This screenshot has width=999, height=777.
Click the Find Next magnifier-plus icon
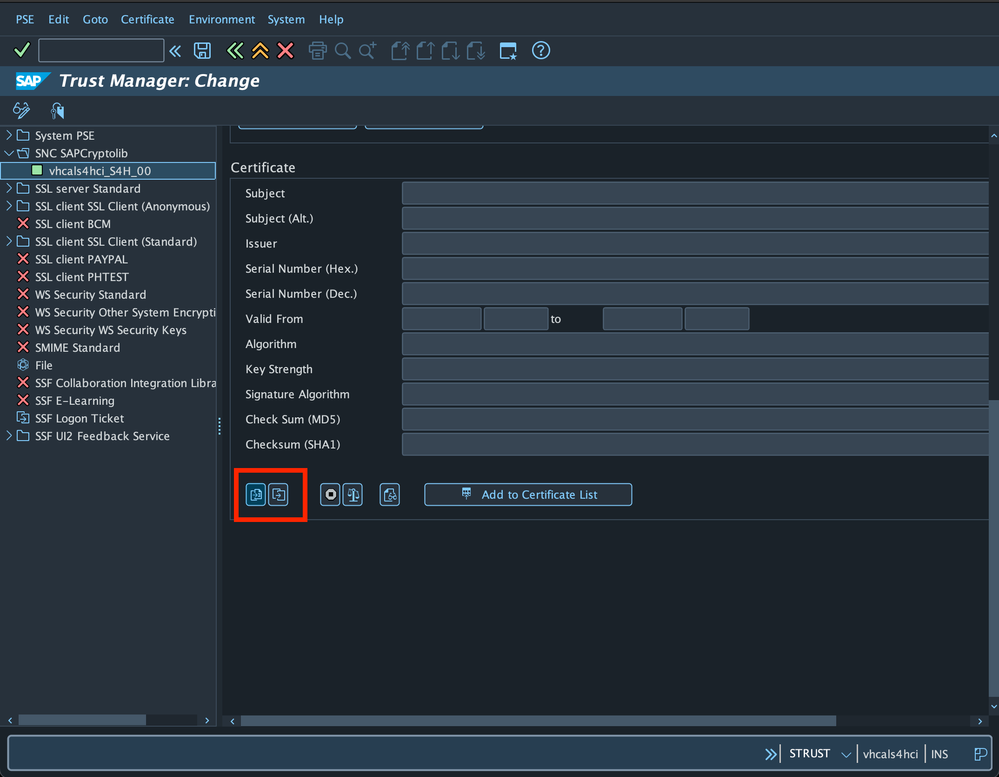click(368, 50)
